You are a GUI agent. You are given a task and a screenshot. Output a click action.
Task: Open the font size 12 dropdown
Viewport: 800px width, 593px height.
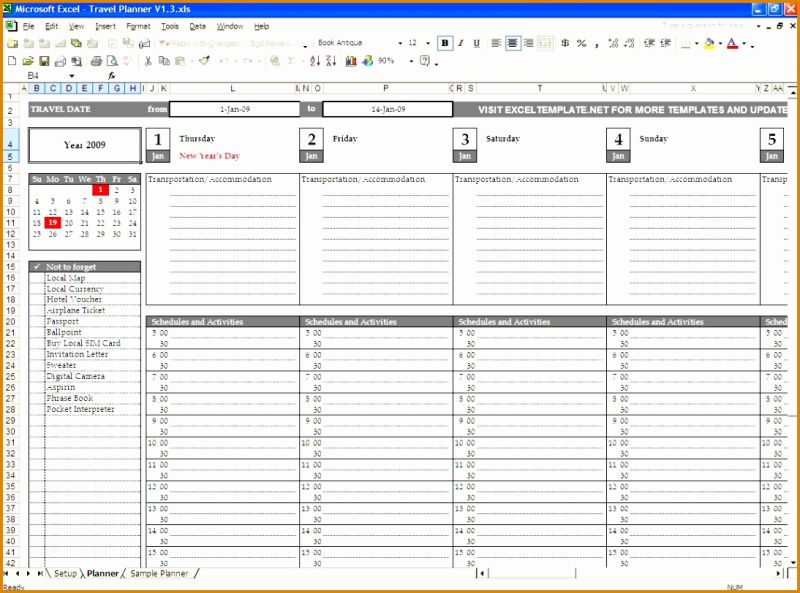click(x=428, y=43)
